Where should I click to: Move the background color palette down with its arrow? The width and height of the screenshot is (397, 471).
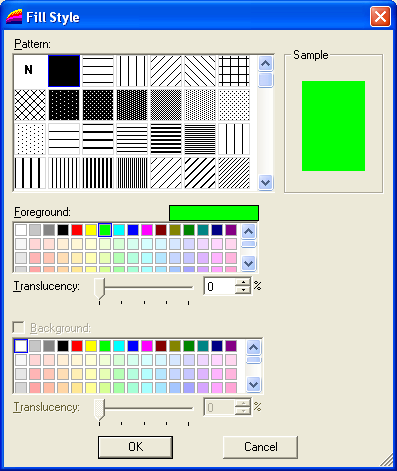253,384
